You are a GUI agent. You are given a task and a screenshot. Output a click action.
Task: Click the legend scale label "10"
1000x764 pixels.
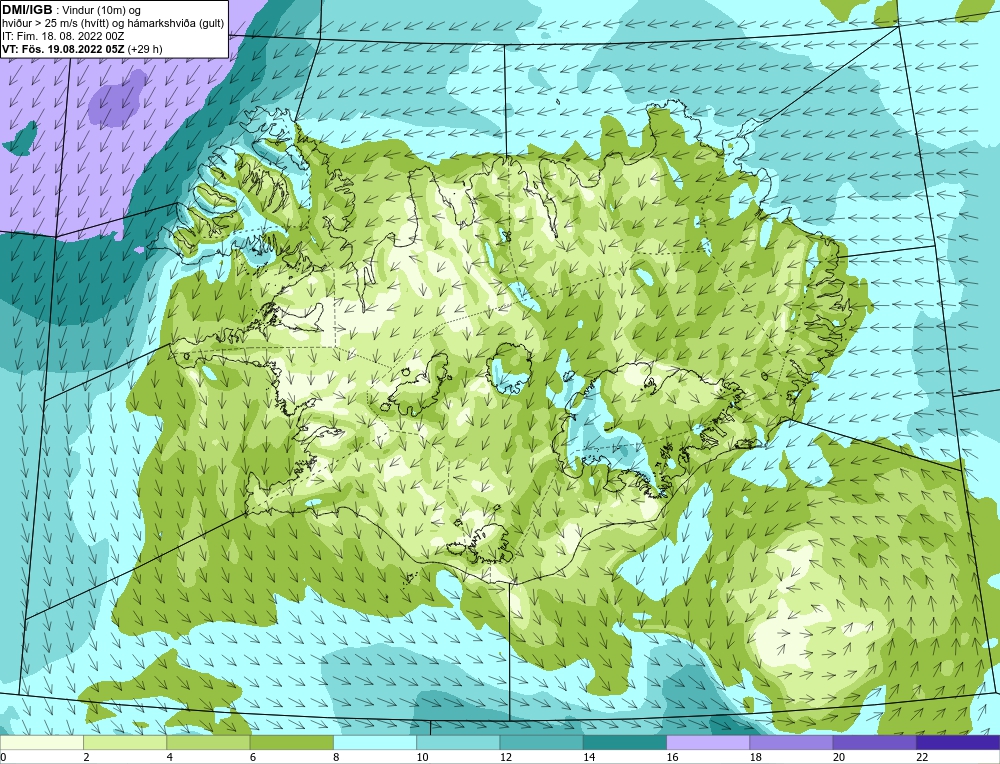[x=422, y=757]
